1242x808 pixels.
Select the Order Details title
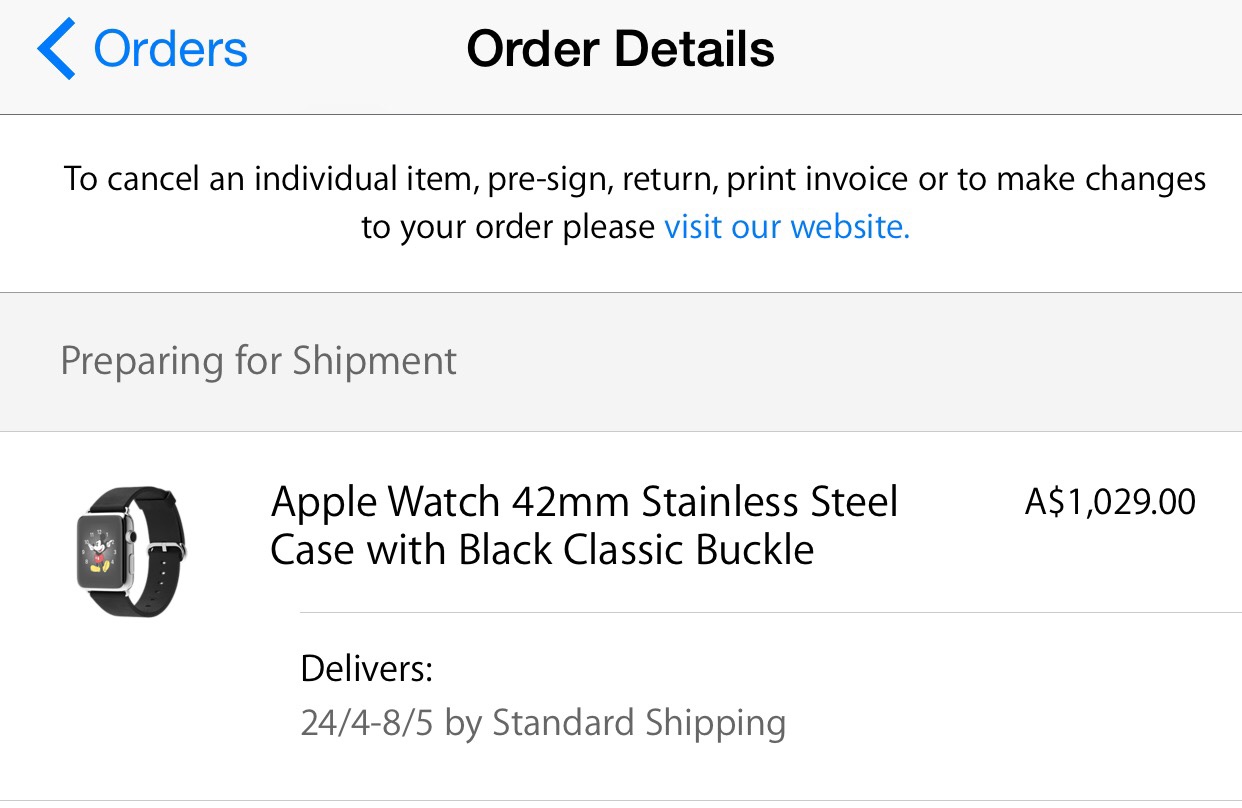pos(620,49)
